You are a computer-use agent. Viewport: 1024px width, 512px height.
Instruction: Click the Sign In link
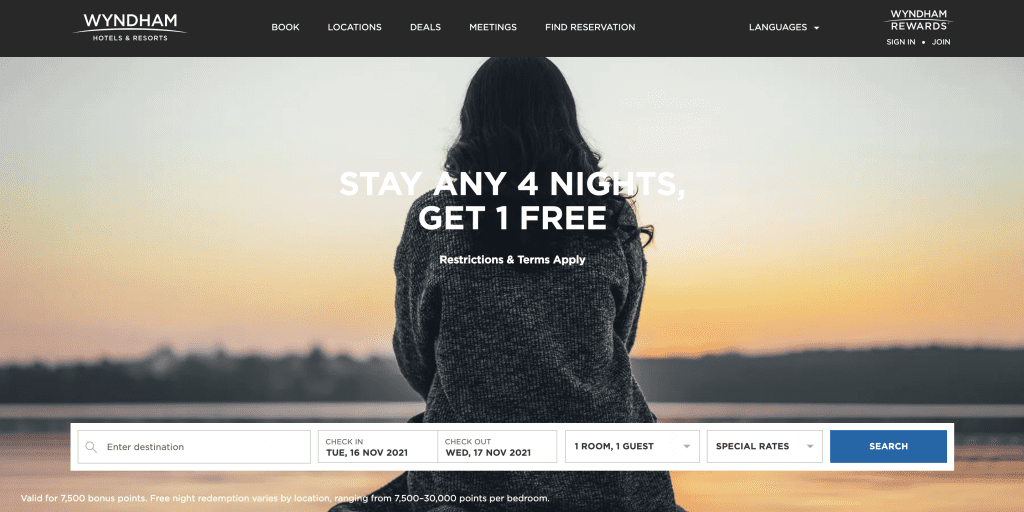tap(901, 42)
